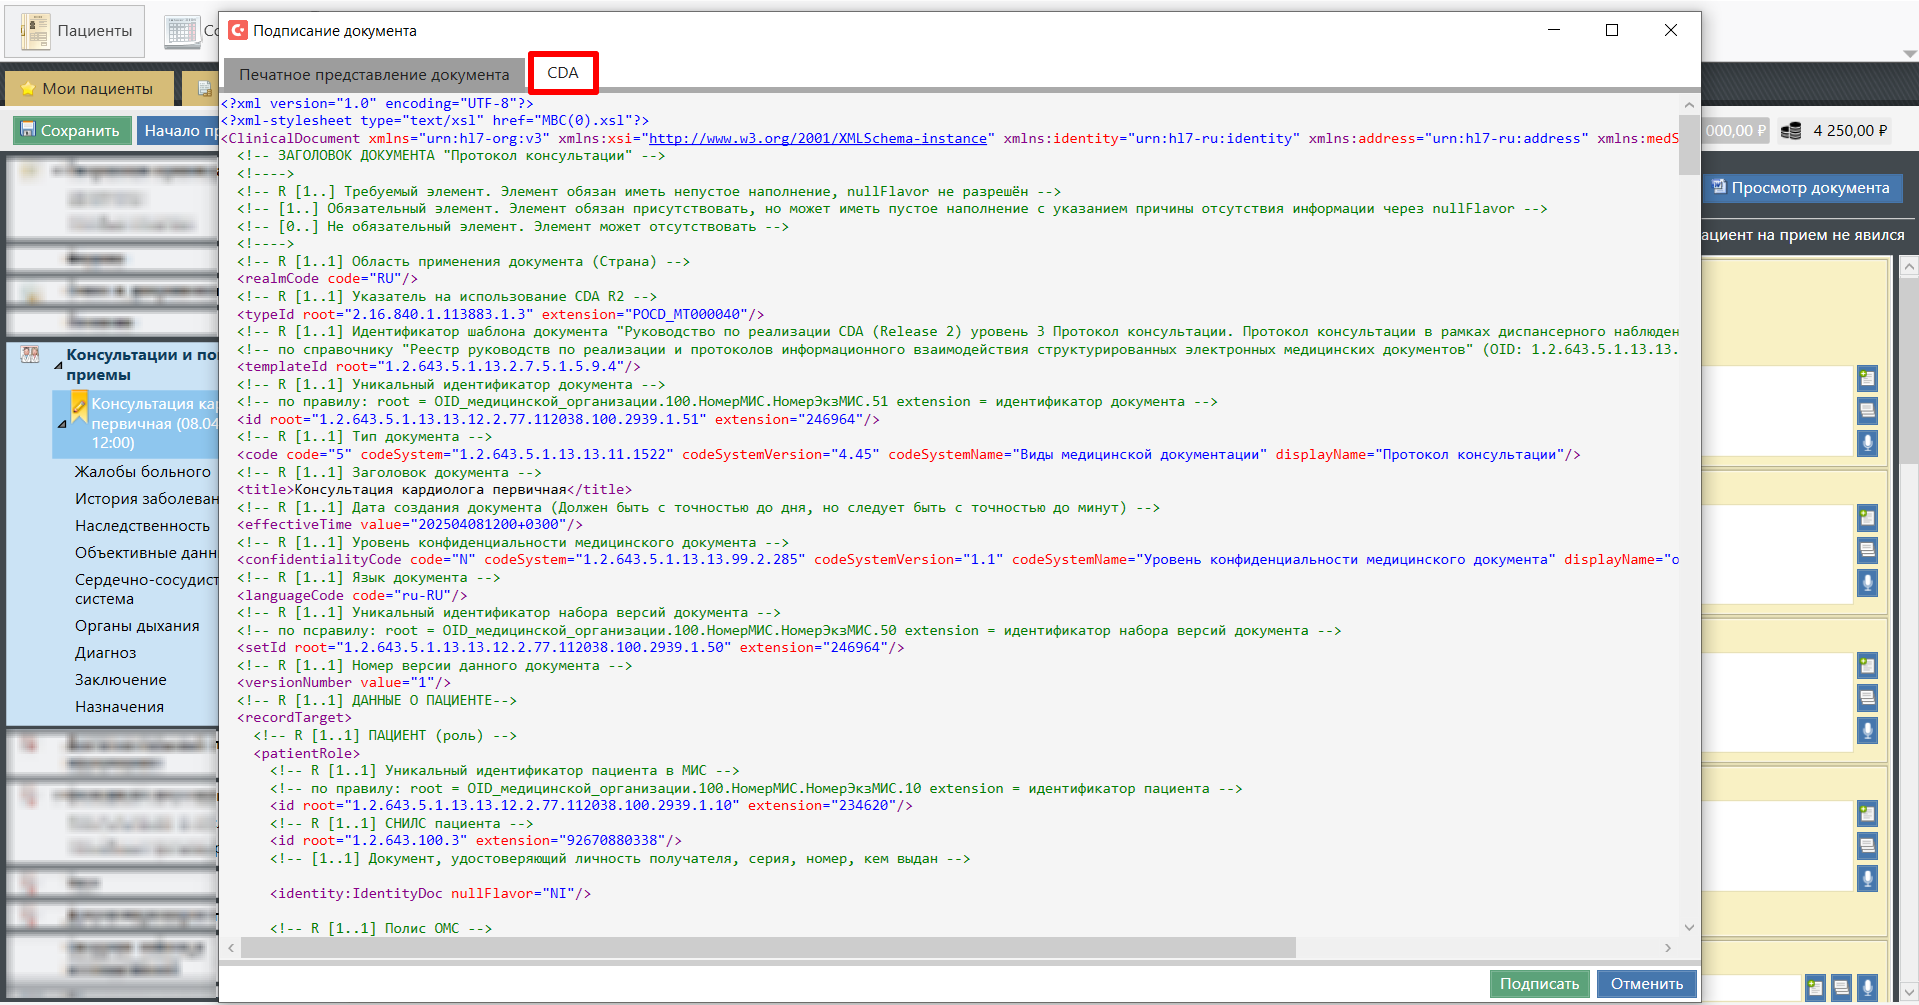Collapse the Консультация кардиолога первичная node
Image resolution: width=1919 pixels, height=1005 pixels.
click(62, 424)
